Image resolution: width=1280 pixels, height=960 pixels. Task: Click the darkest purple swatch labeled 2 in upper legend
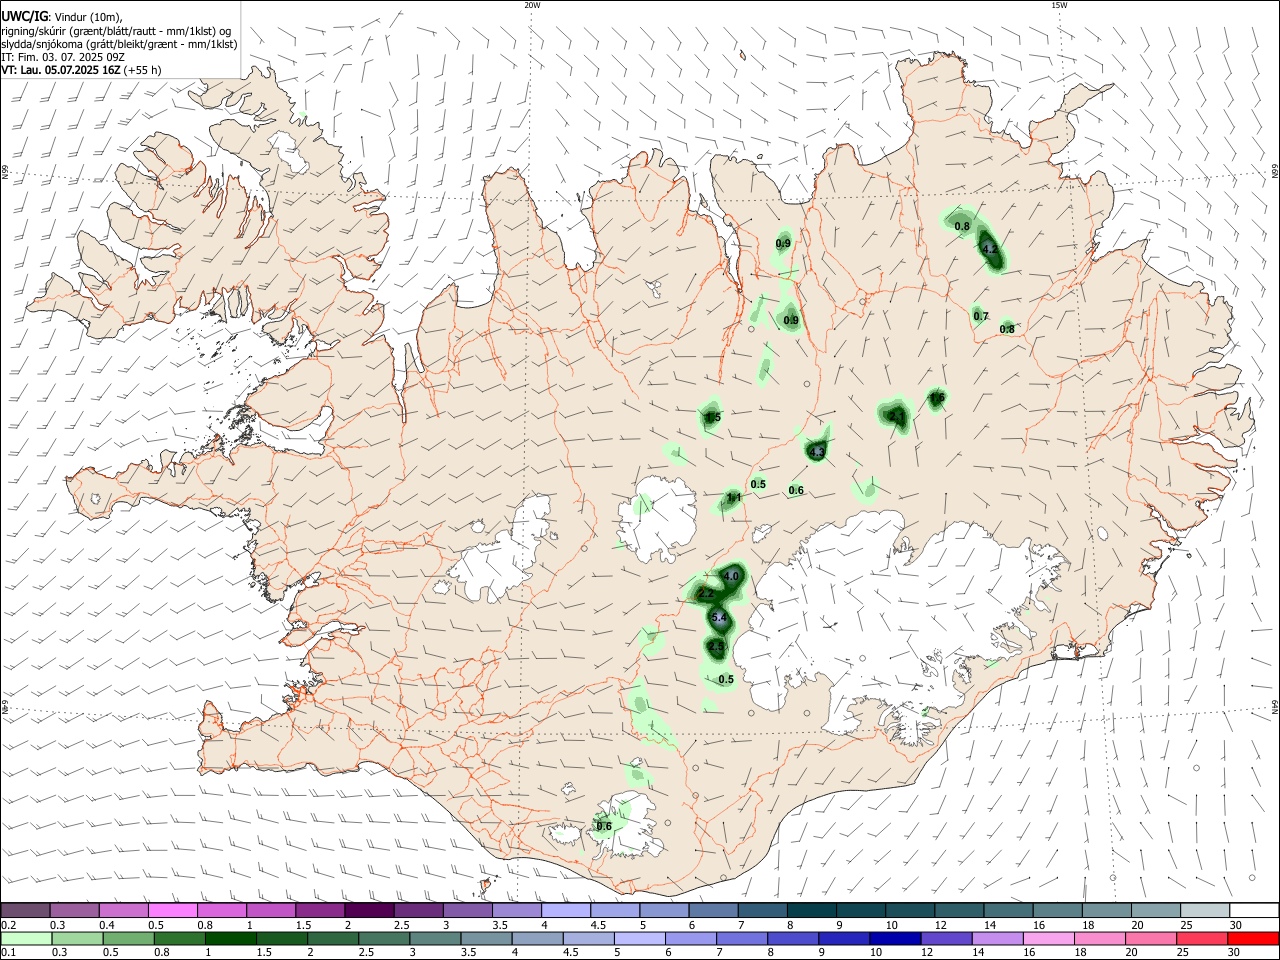pyautogui.click(x=370, y=910)
